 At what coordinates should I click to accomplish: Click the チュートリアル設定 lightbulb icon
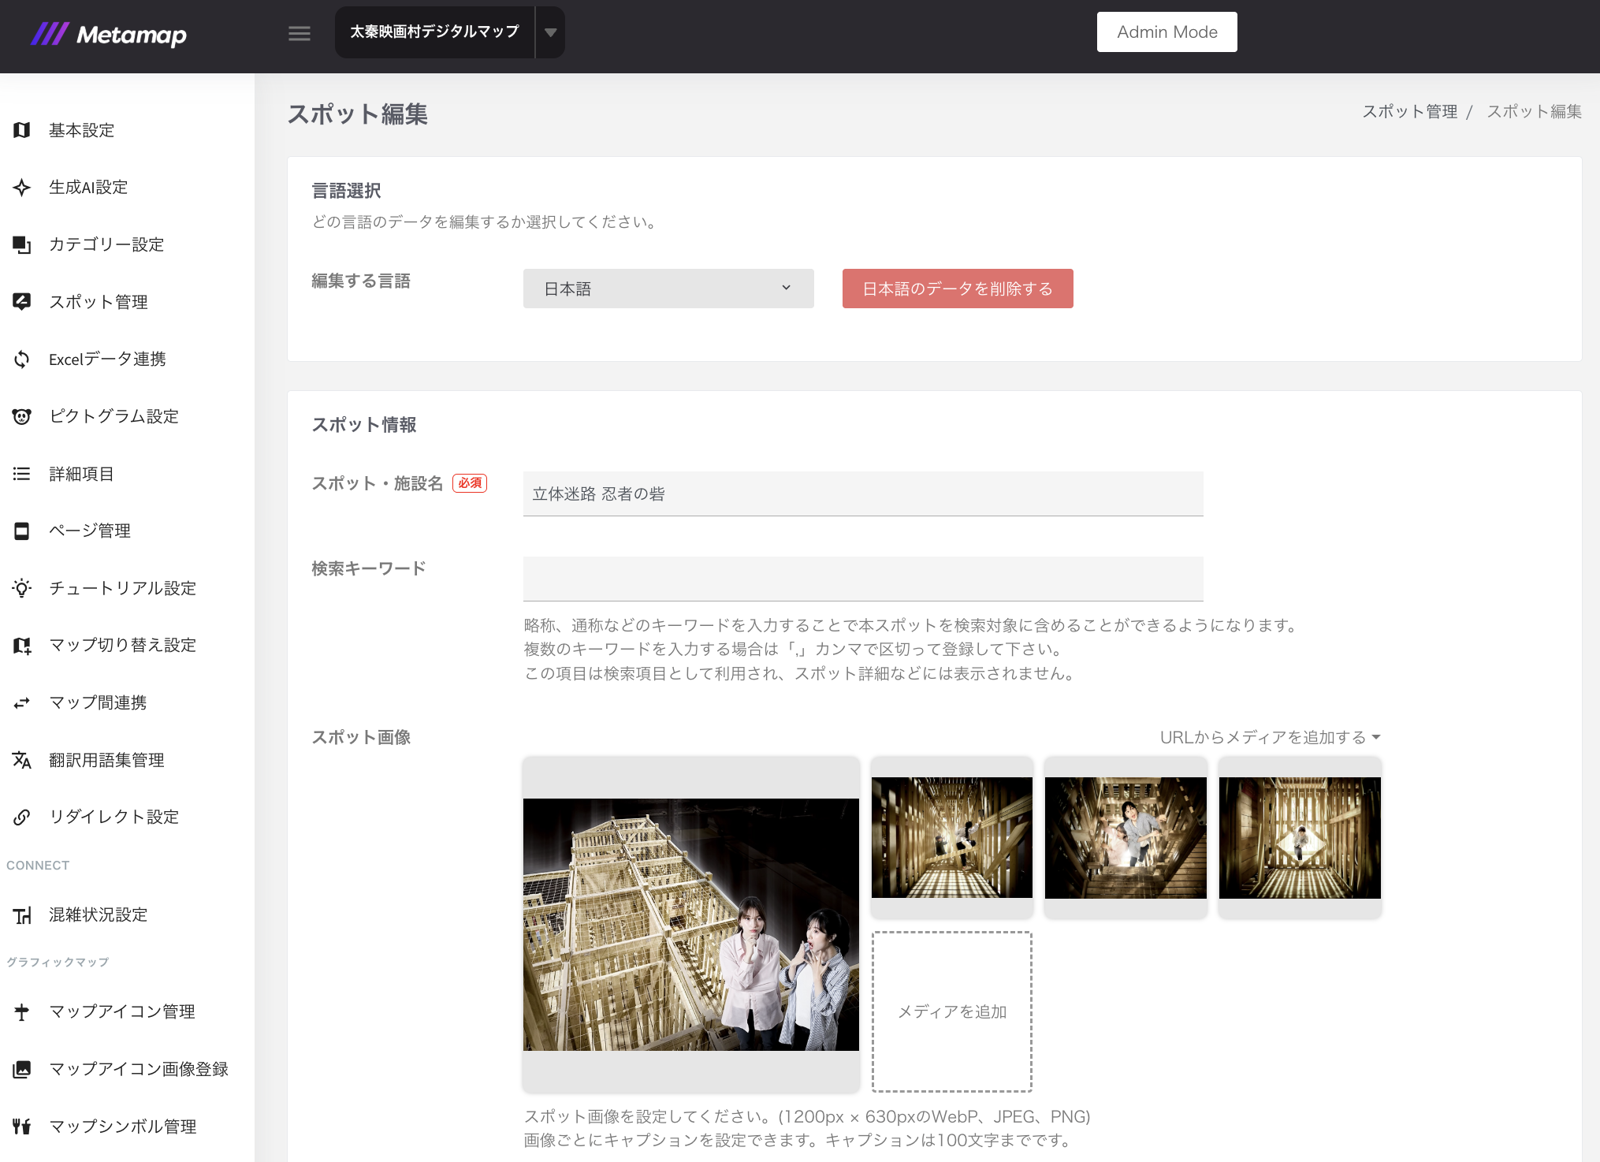coord(22,588)
